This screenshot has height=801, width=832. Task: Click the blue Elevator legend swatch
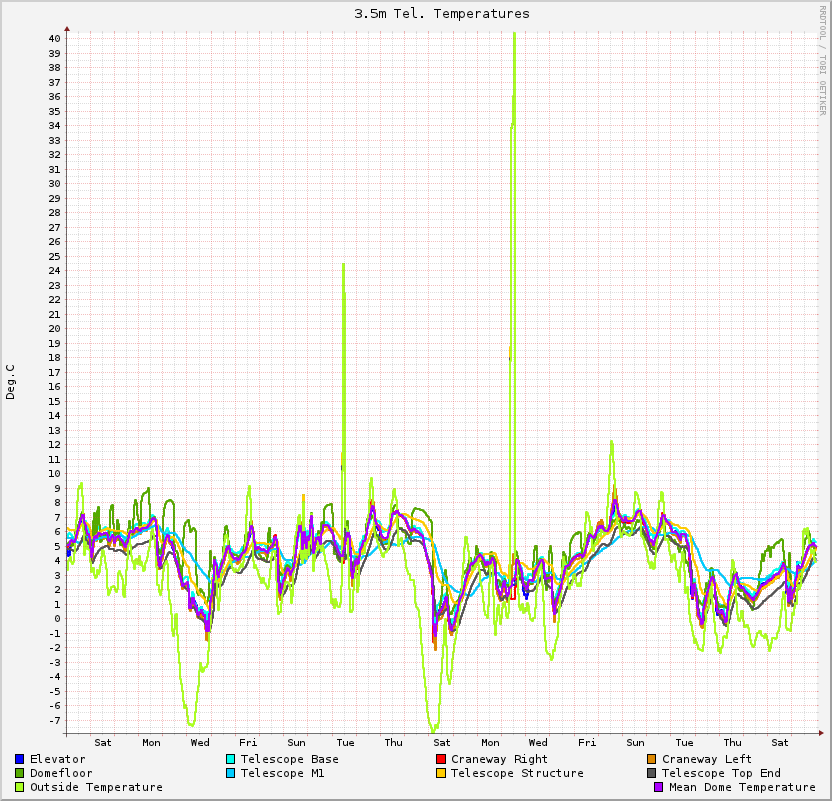[20, 759]
